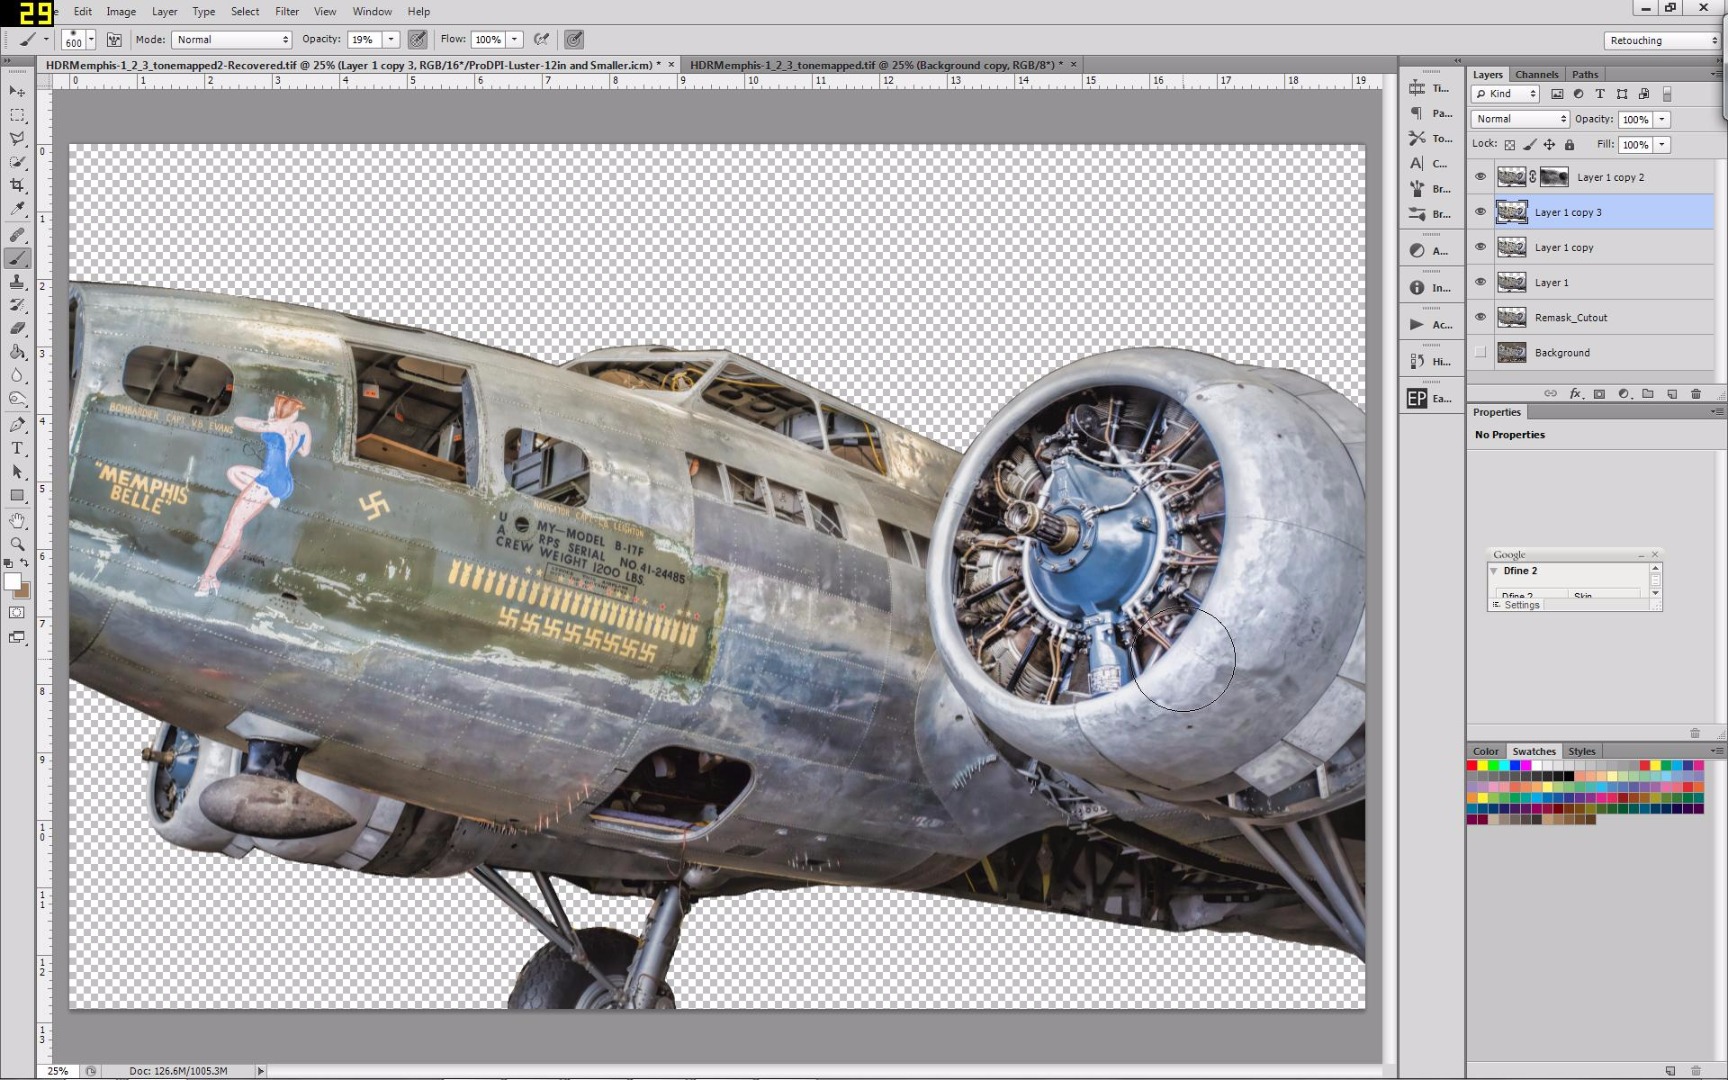Image resolution: width=1728 pixels, height=1080 pixels.
Task: Select the Move tool
Action: coord(17,91)
